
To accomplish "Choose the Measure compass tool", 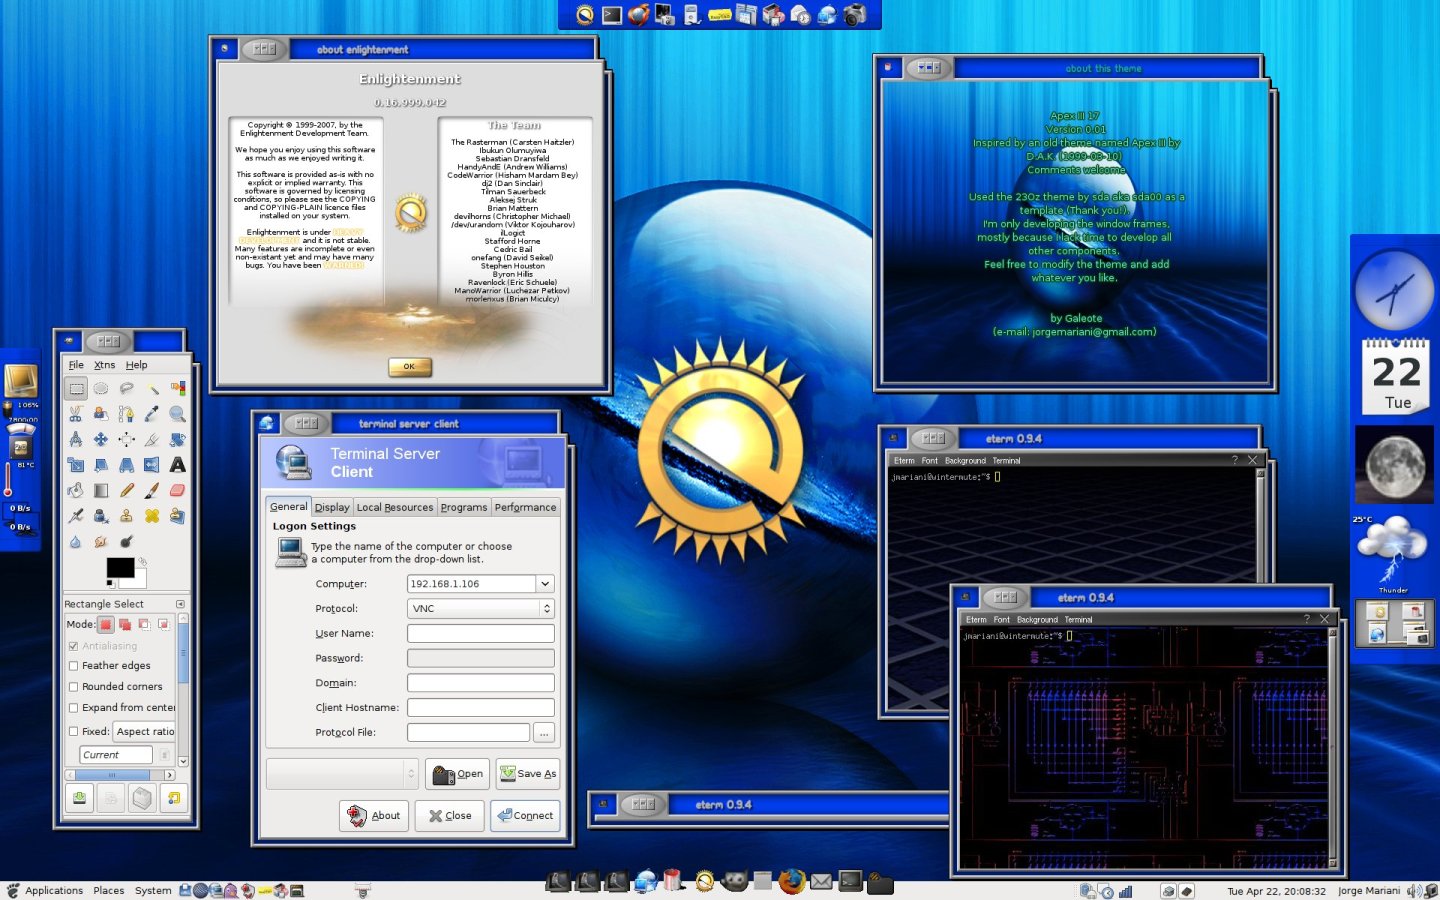I will click(76, 439).
